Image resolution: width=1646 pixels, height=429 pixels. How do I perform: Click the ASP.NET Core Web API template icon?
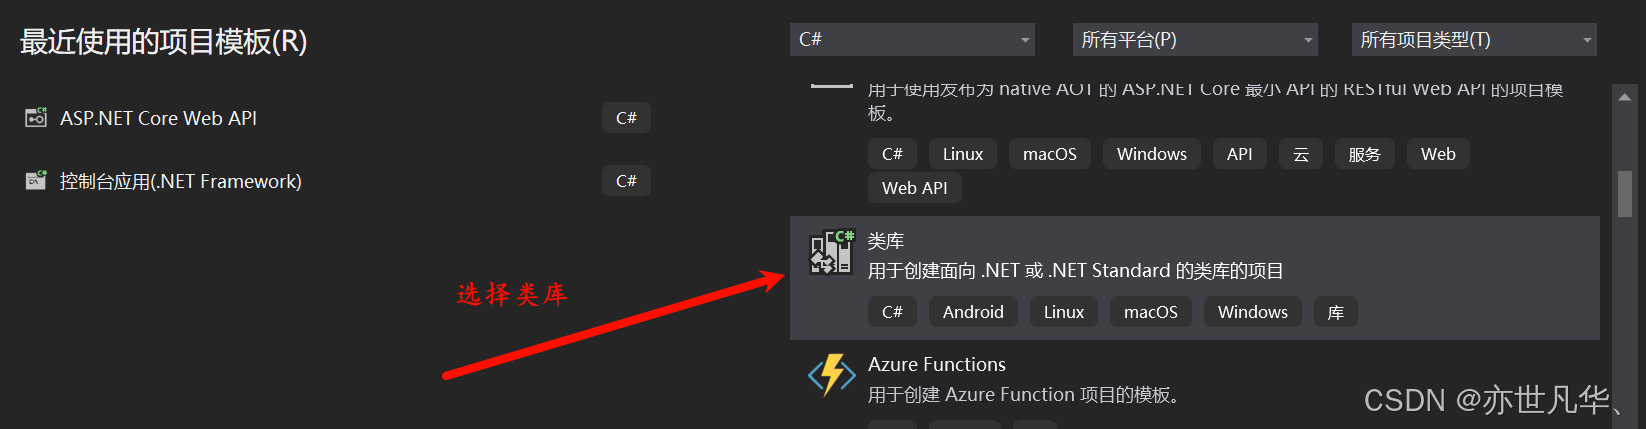[36, 118]
